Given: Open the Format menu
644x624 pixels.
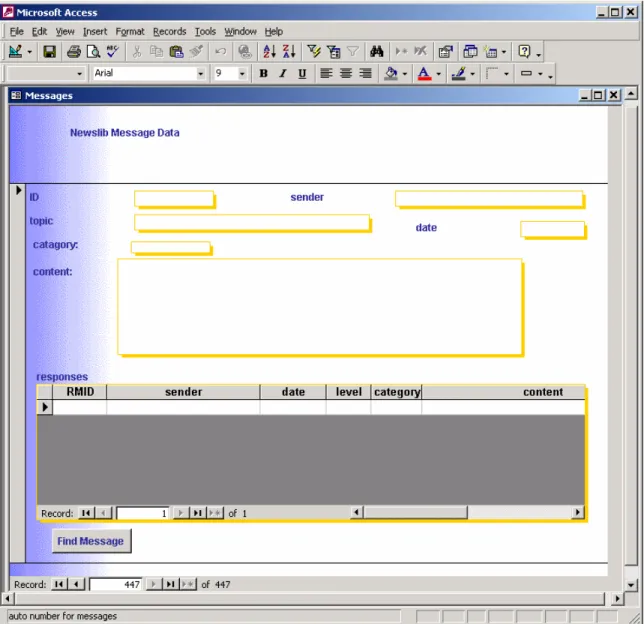Looking at the screenshot, I should pyautogui.click(x=130, y=32).
